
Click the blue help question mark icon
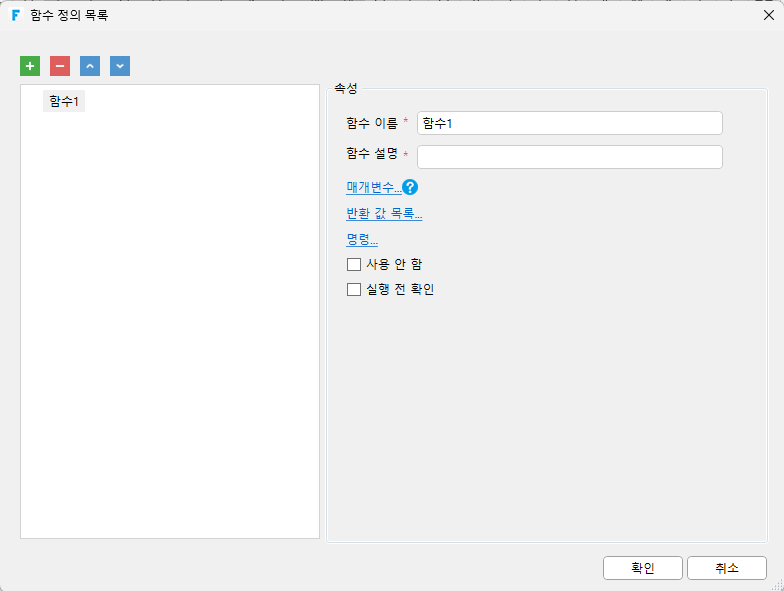(410, 187)
